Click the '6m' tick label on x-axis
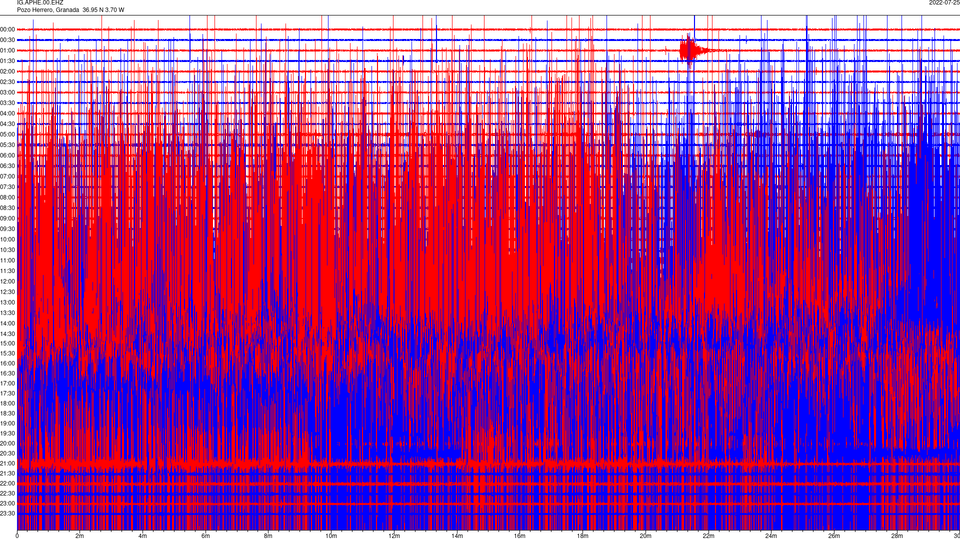960x540 pixels. tap(206, 536)
